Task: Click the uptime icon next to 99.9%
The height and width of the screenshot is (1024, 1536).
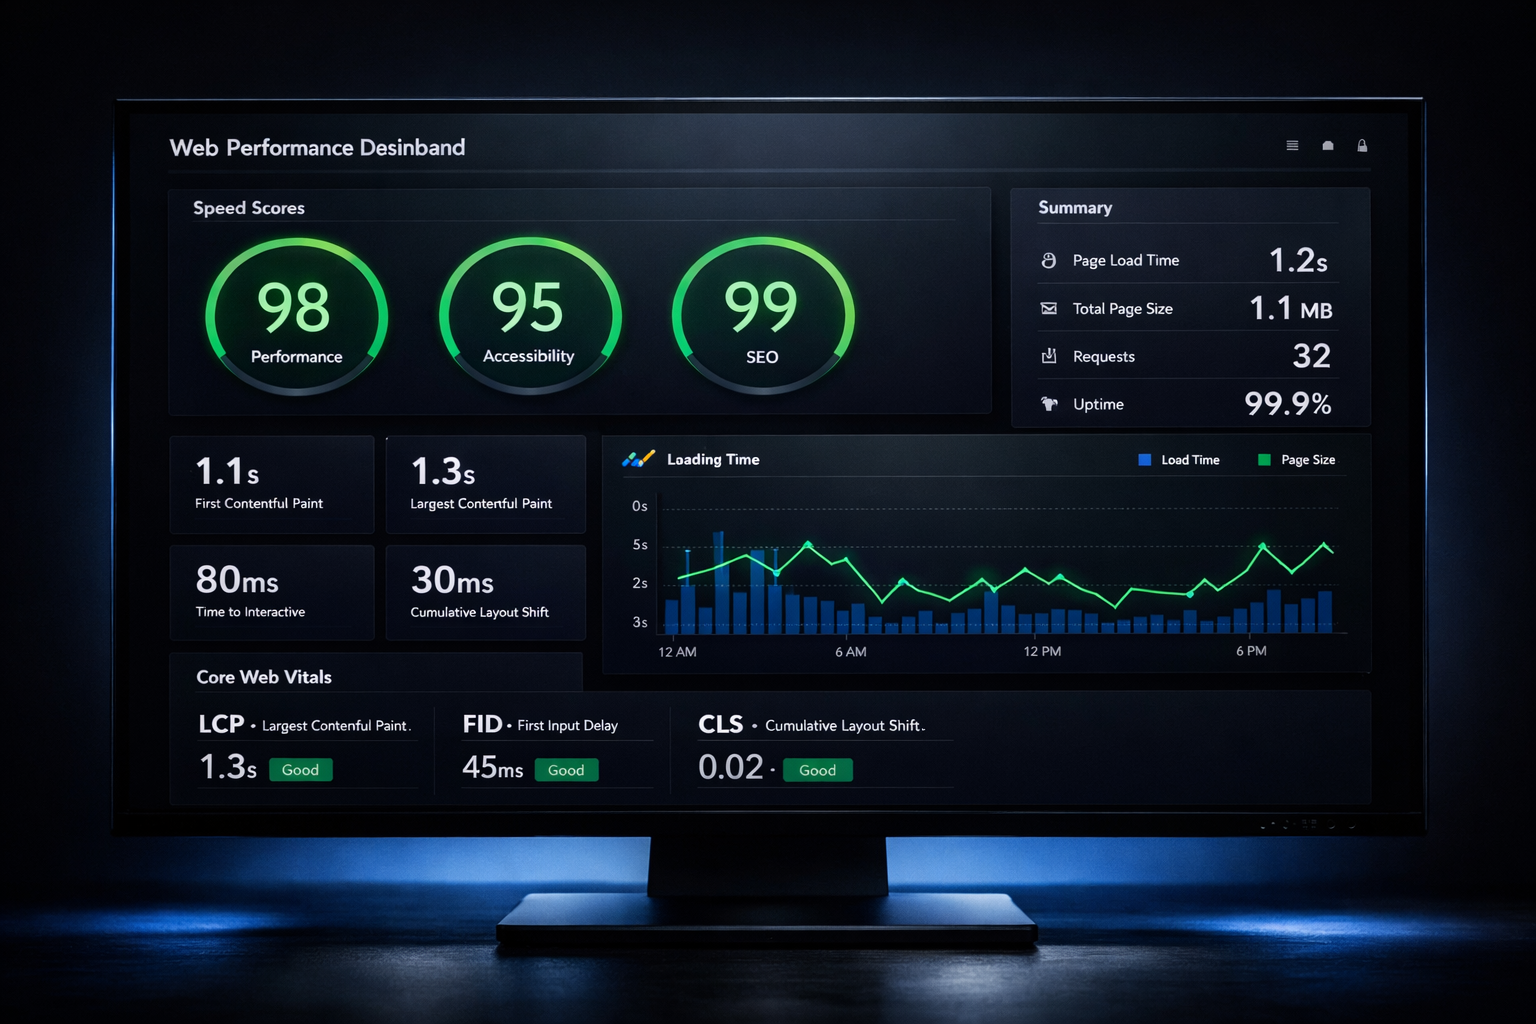Action: (x=1048, y=403)
